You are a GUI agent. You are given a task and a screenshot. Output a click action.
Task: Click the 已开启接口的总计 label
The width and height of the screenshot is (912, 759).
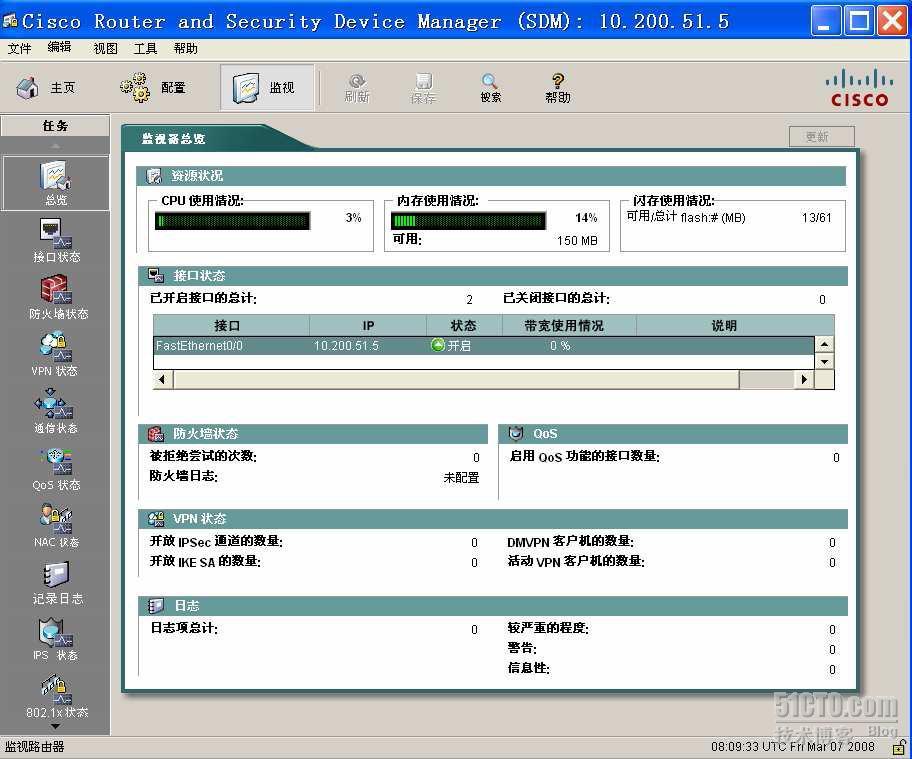pos(203,298)
